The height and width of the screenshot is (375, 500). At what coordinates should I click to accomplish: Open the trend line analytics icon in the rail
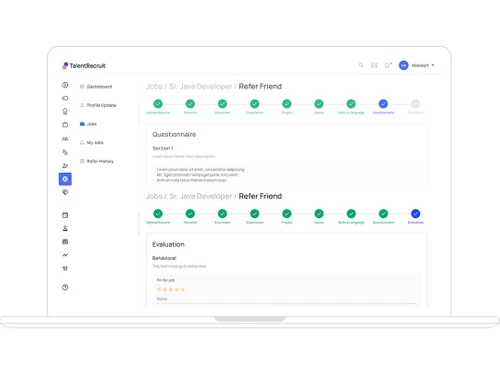[x=65, y=255]
